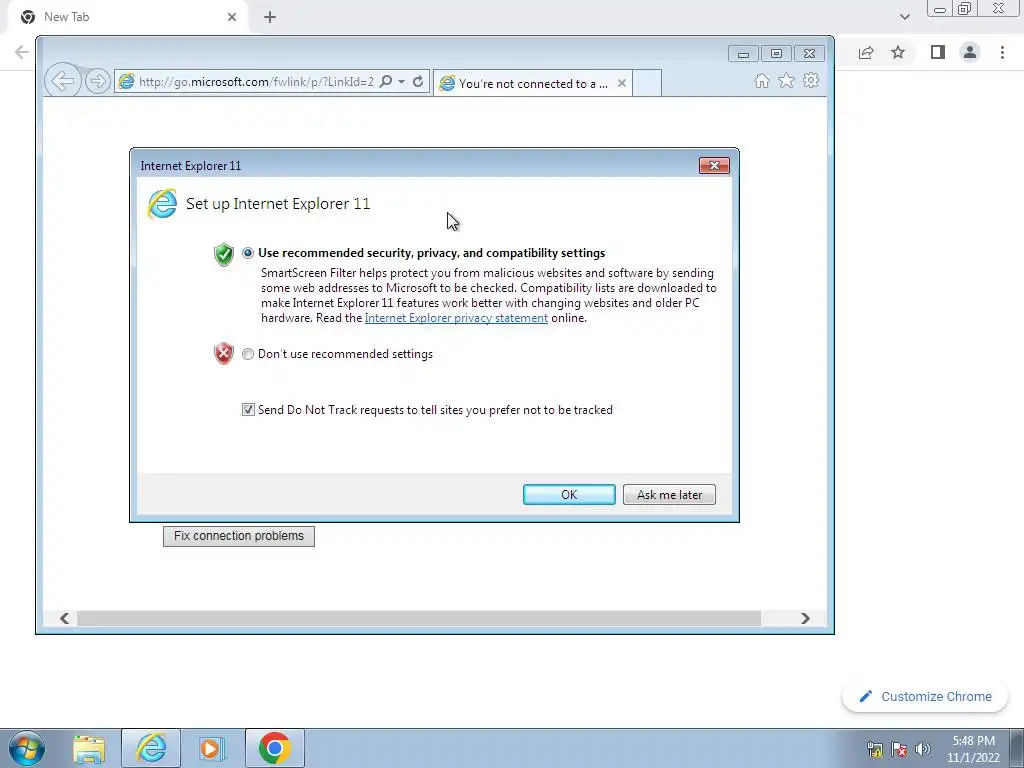Click the network status tray icon
This screenshot has width=1024, height=768.
874,749
